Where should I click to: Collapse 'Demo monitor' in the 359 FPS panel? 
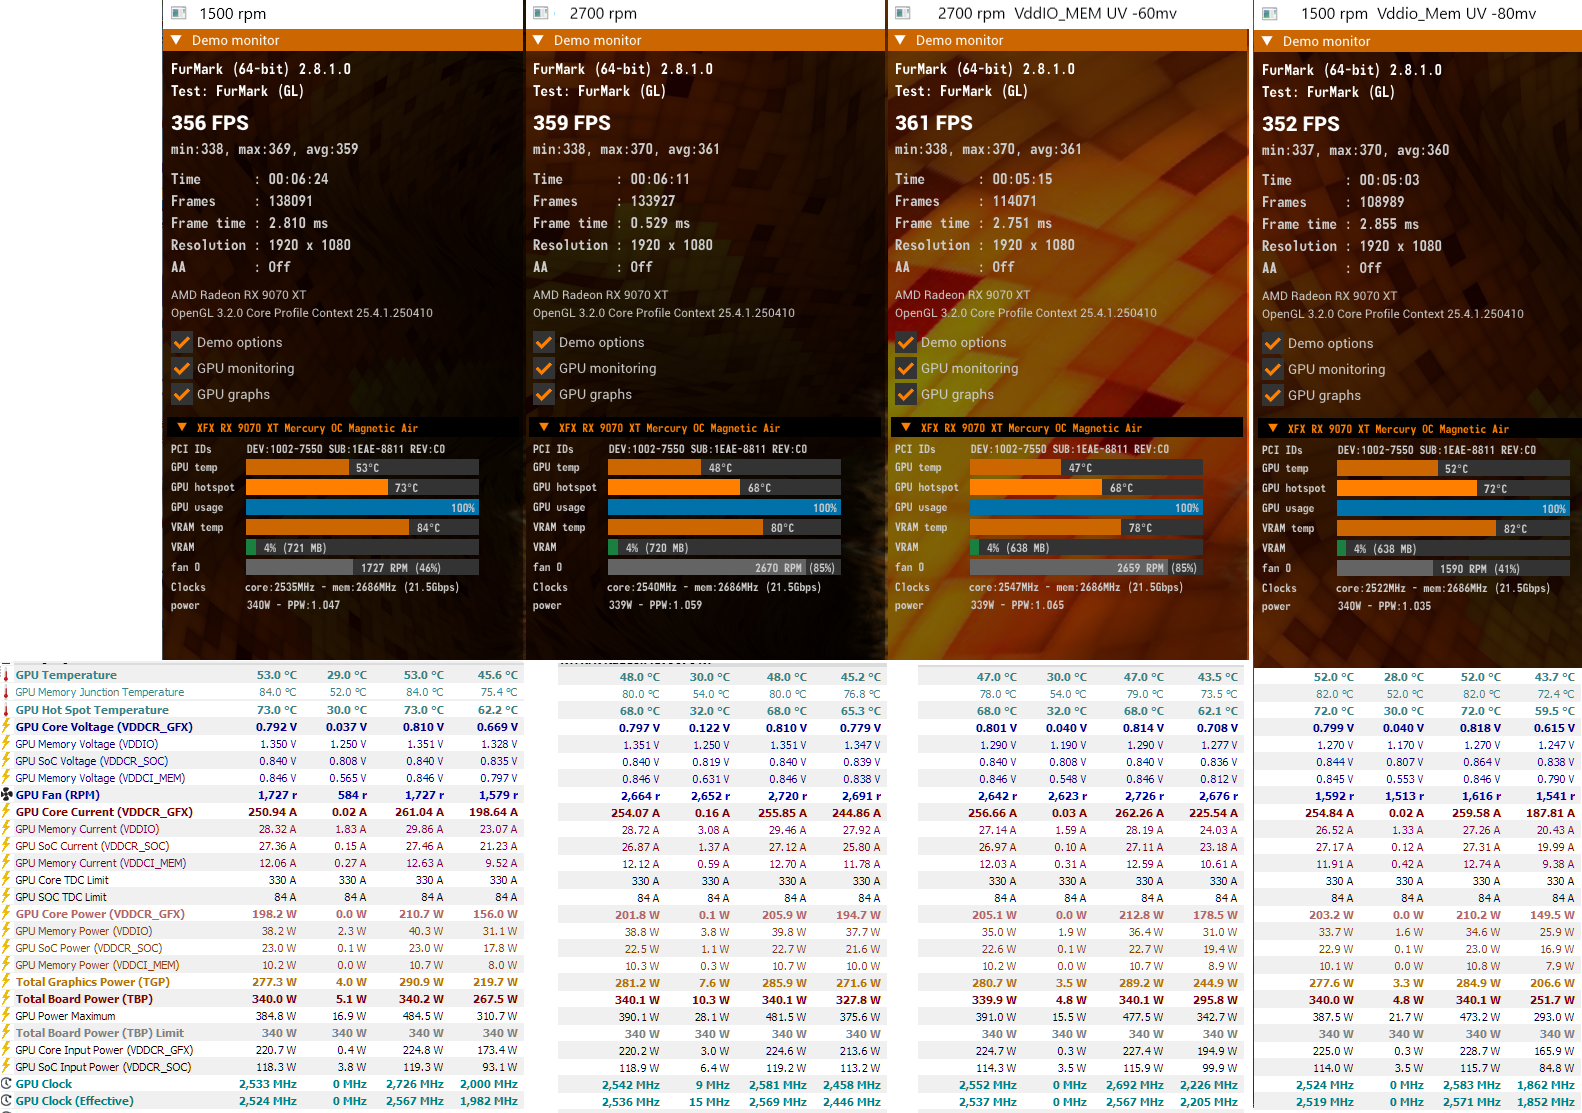[x=538, y=40]
